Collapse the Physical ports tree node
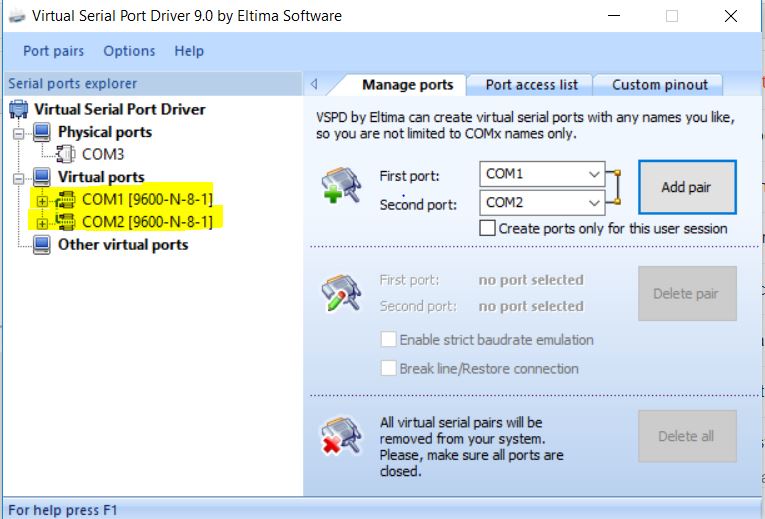The image size is (765, 519). pyautogui.click(x=19, y=134)
